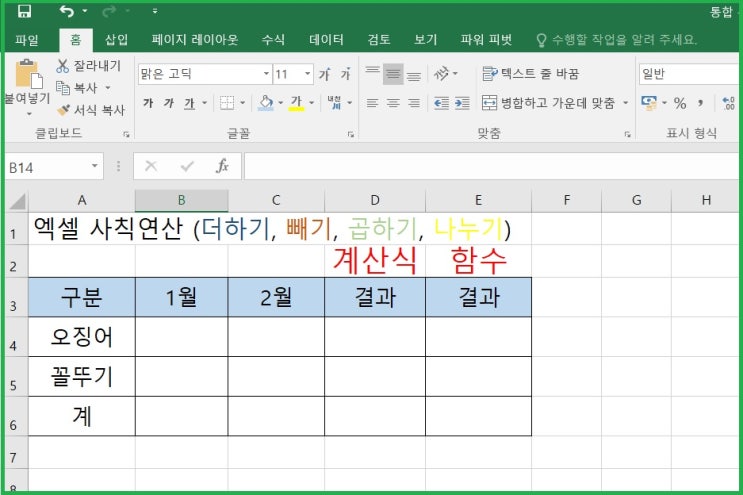
Task: Toggle 텍스트 줄 바꿈 wrap text
Action: (531, 74)
